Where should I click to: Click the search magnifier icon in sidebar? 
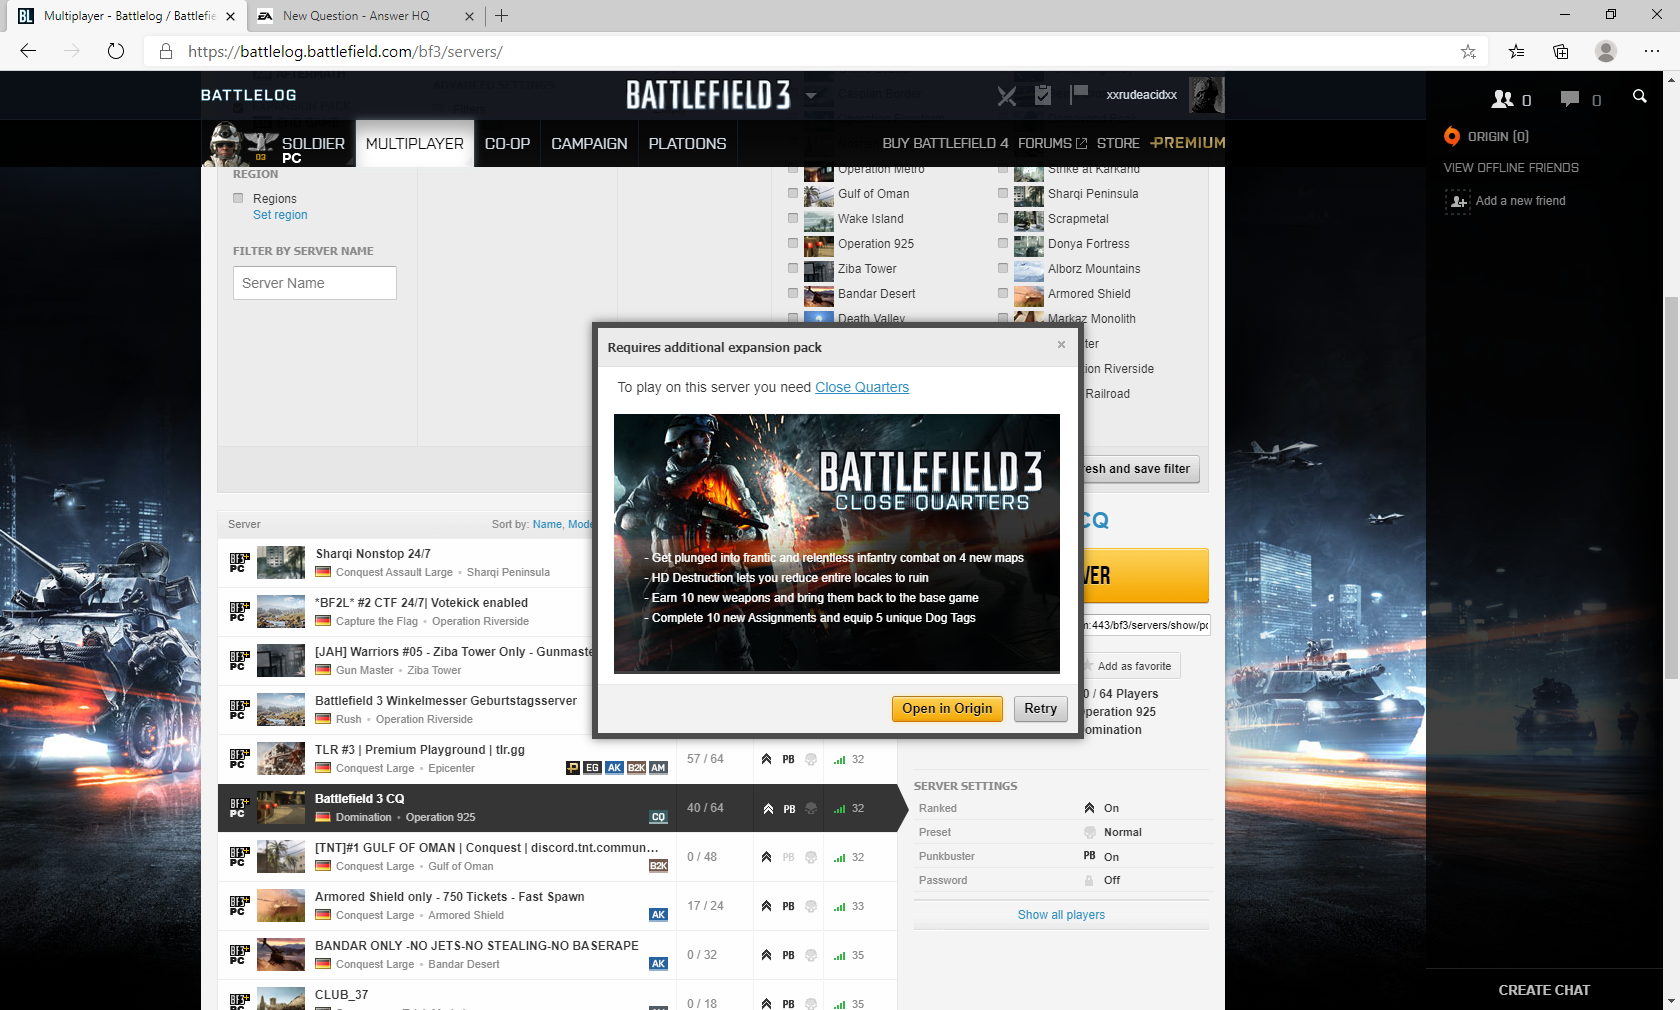pos(1639,97)
